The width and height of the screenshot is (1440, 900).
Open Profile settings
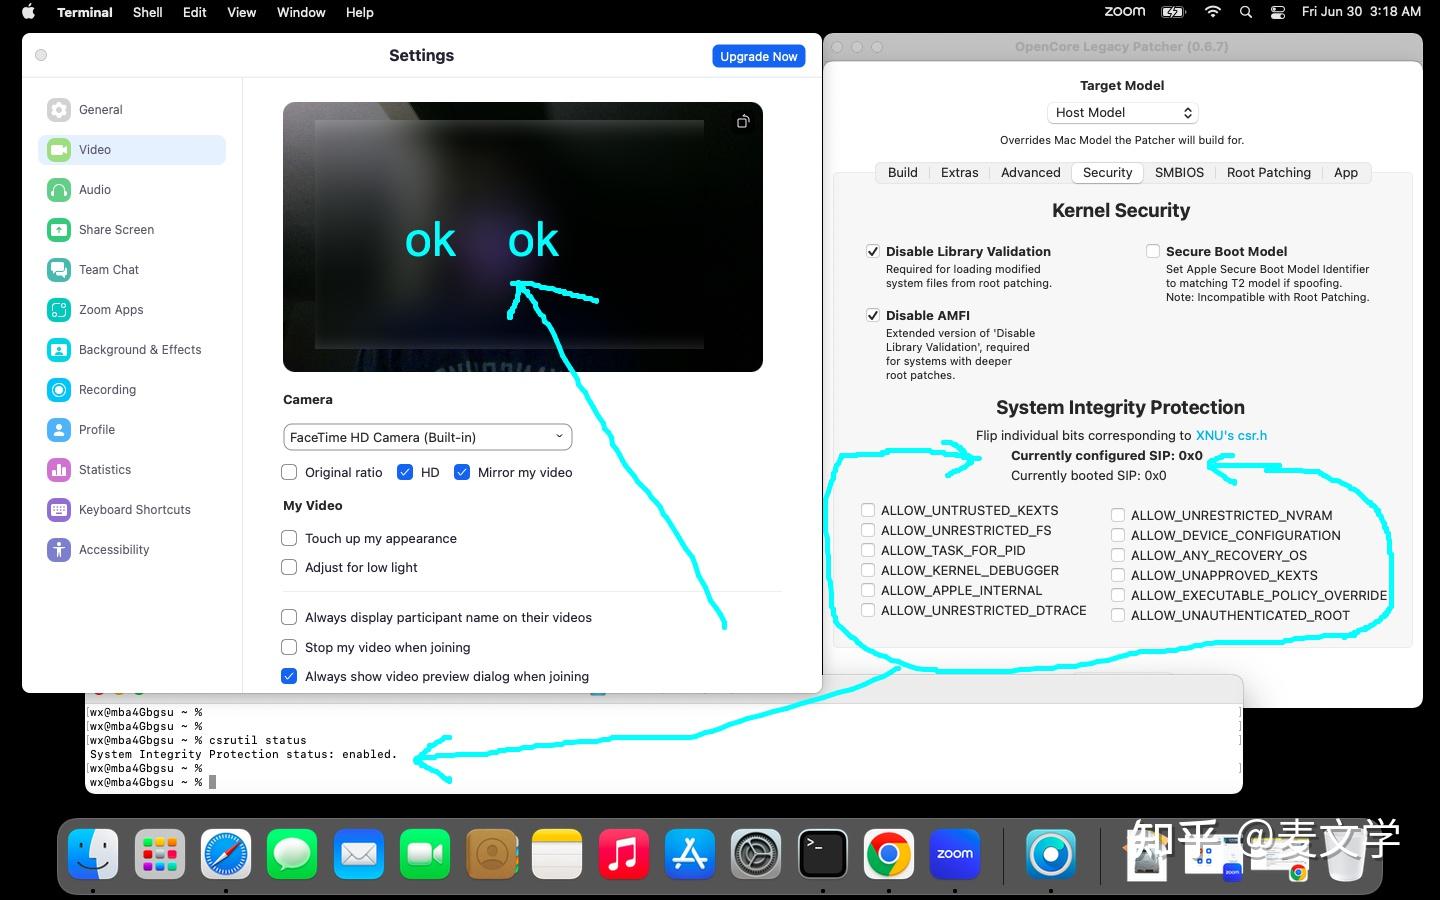click(132, 430)
